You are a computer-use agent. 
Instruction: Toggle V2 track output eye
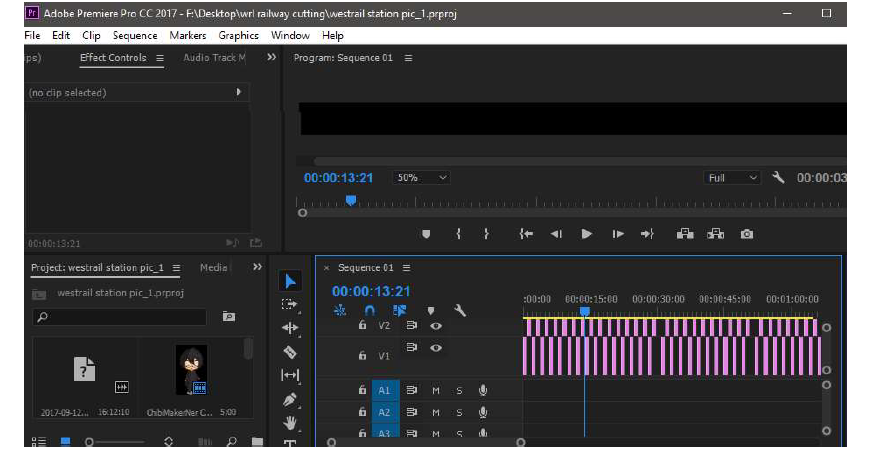[436, 326]
